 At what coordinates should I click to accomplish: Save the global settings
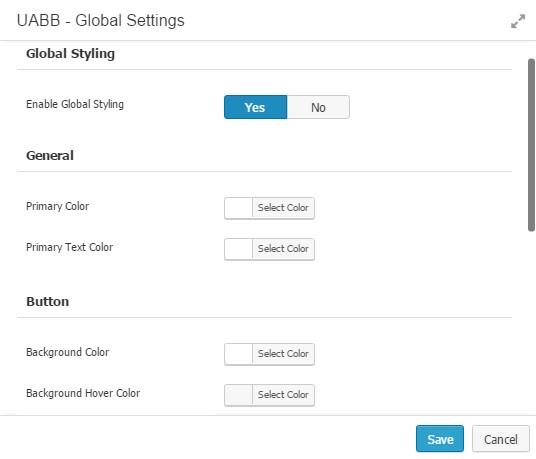point(440,439)
